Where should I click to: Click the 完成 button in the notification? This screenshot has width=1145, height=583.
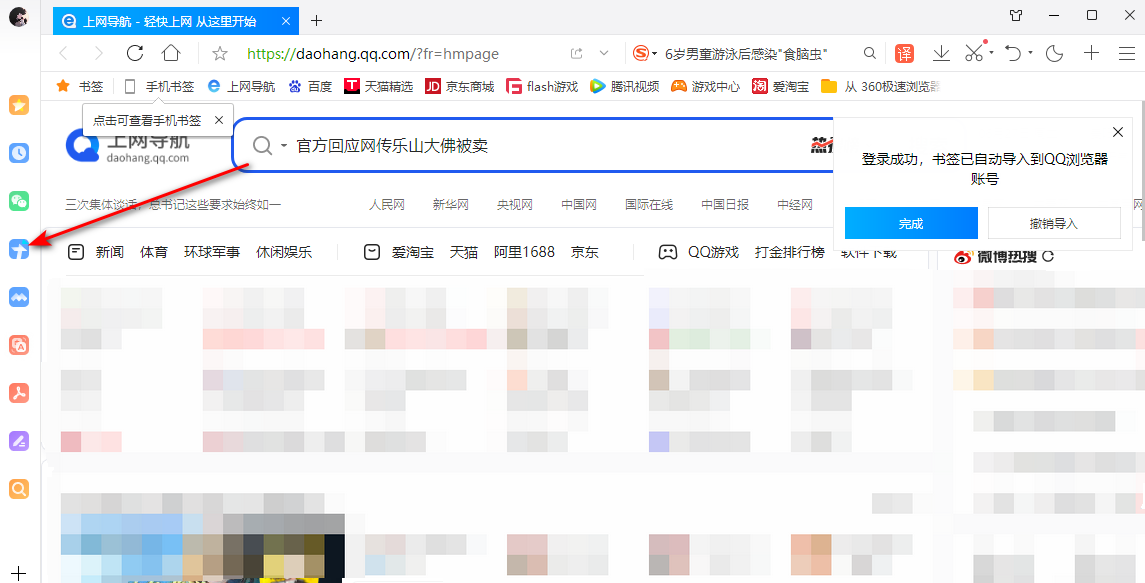click(910, 223)
